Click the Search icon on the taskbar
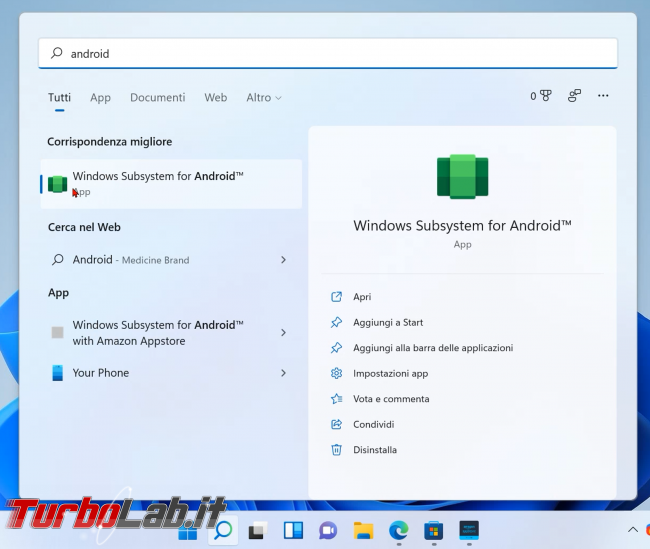650x549 pixels. pos(223,530)
